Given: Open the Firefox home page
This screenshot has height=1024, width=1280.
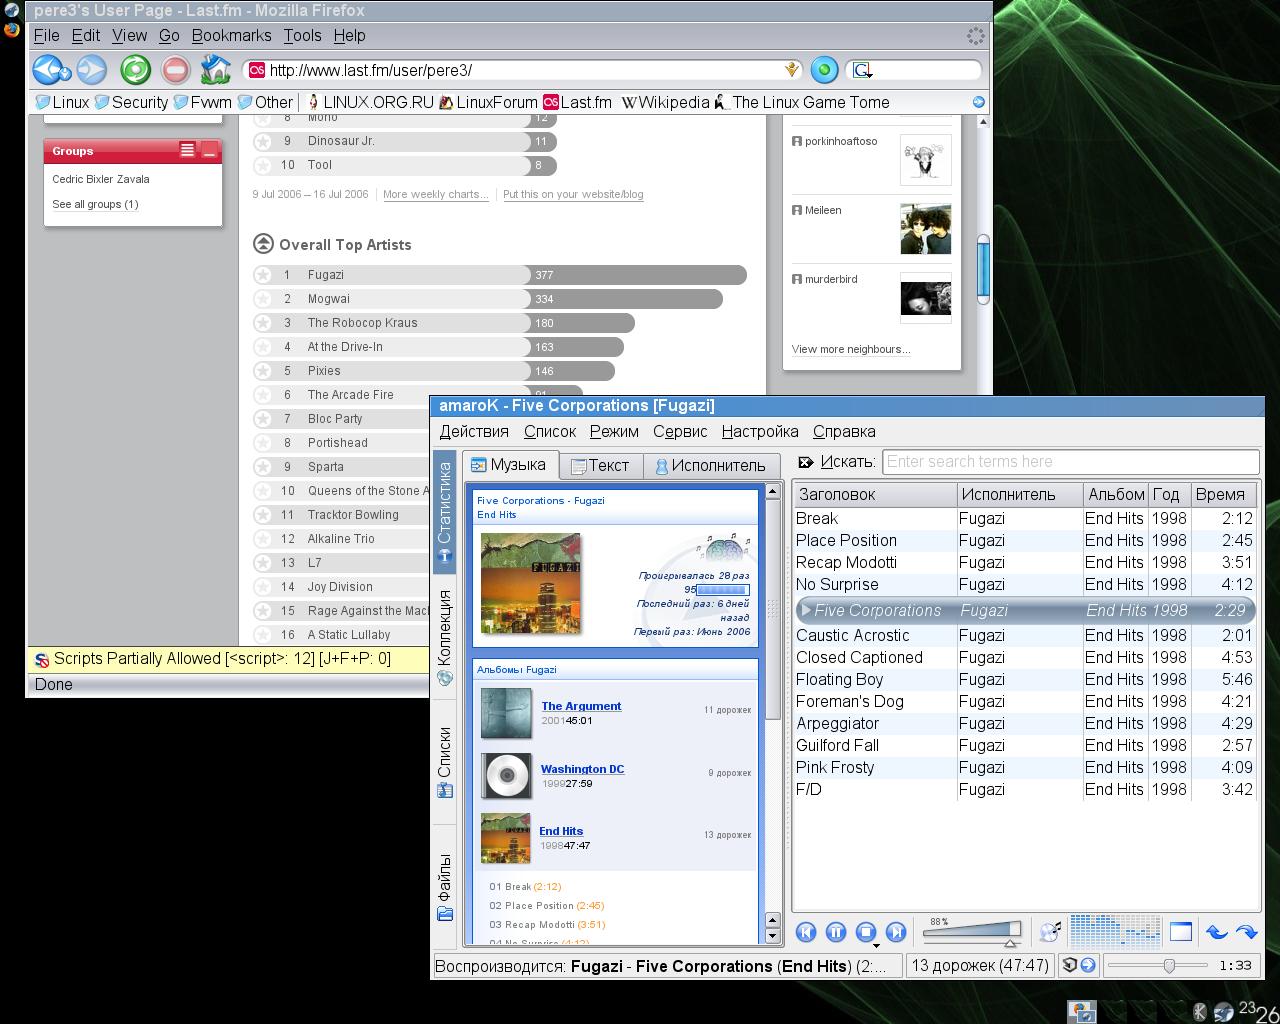Looking at the screenshot, I should 216,70.
